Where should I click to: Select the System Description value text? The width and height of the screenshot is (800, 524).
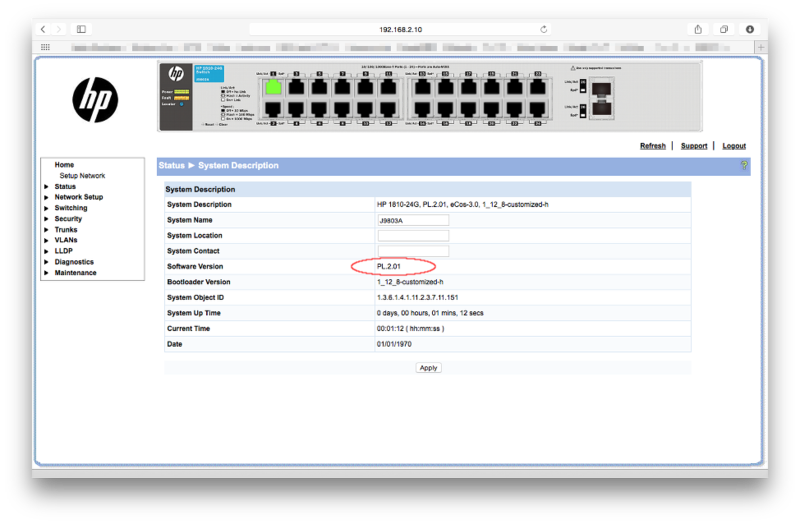coord(463,205)
